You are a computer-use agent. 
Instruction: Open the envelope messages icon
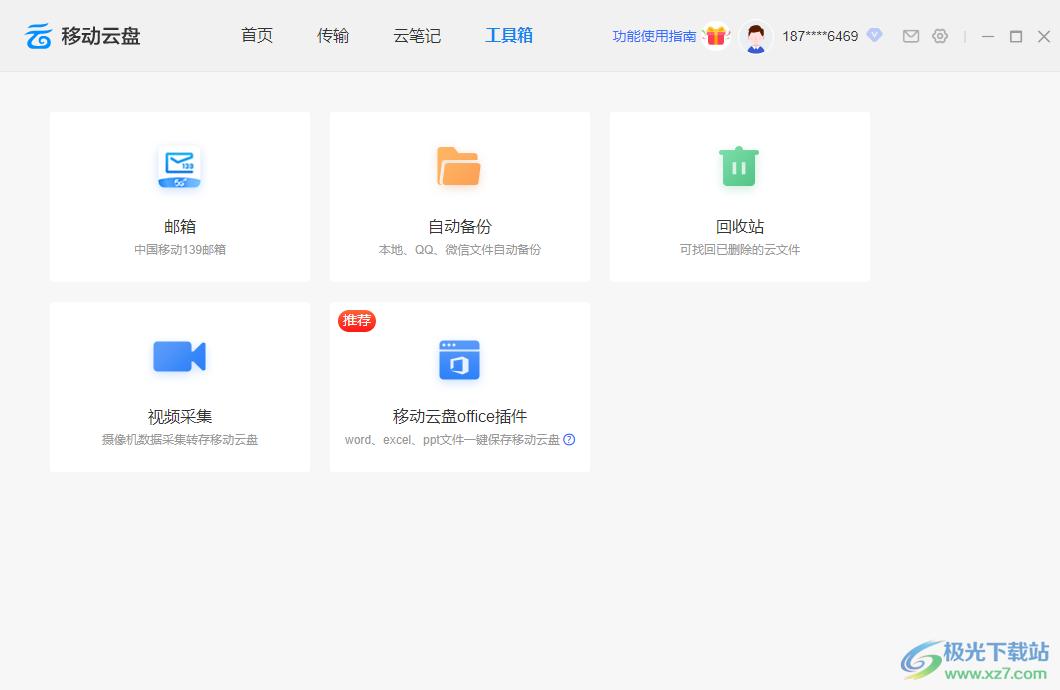(x=911, y=36)
